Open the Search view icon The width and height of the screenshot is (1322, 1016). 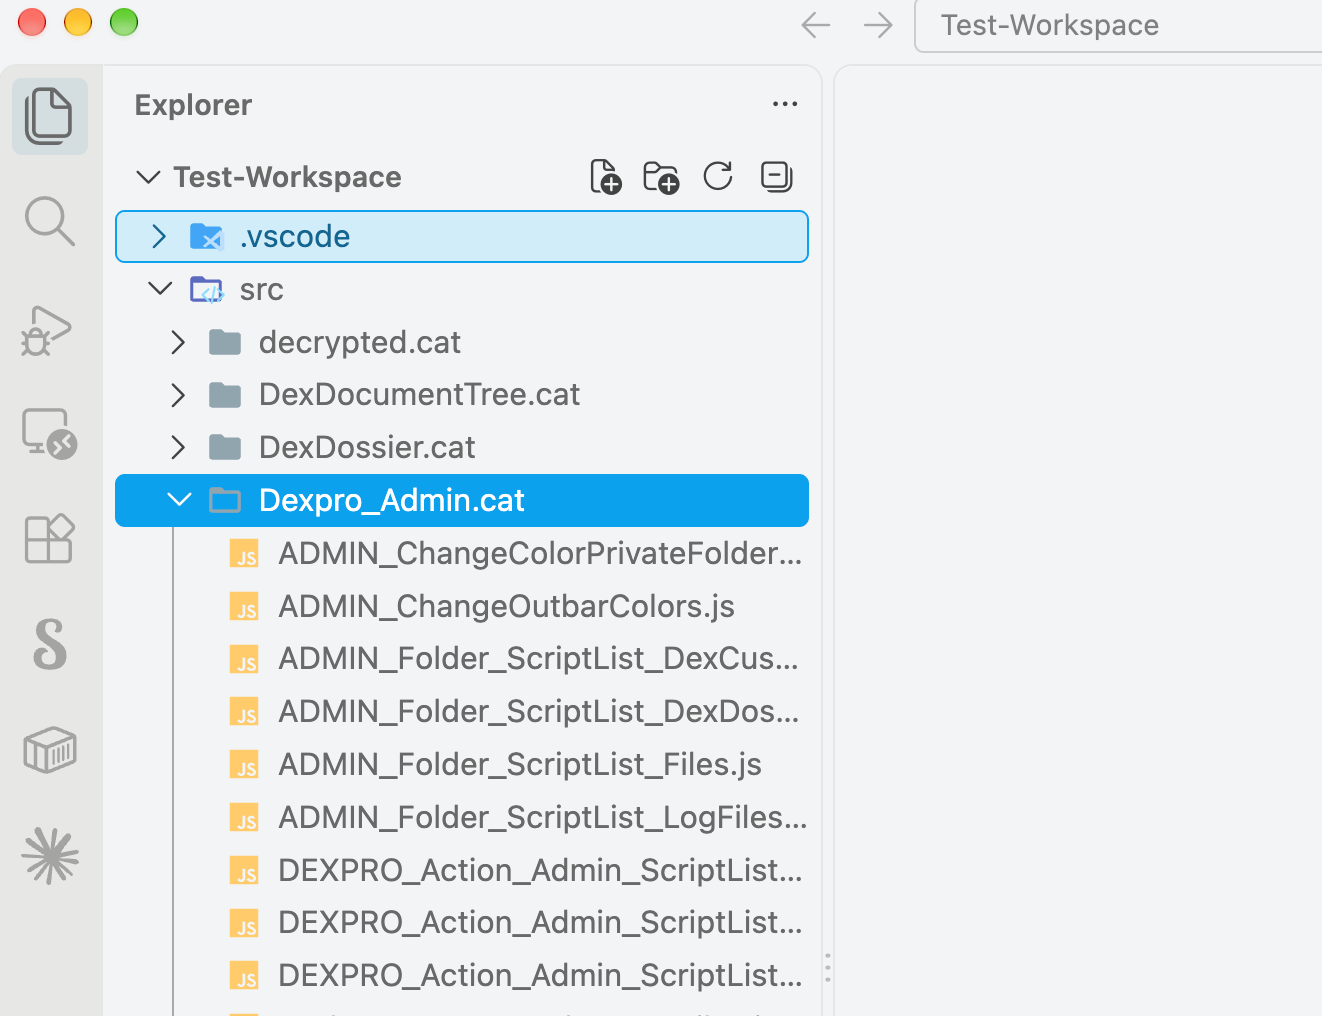coord(49,221)
